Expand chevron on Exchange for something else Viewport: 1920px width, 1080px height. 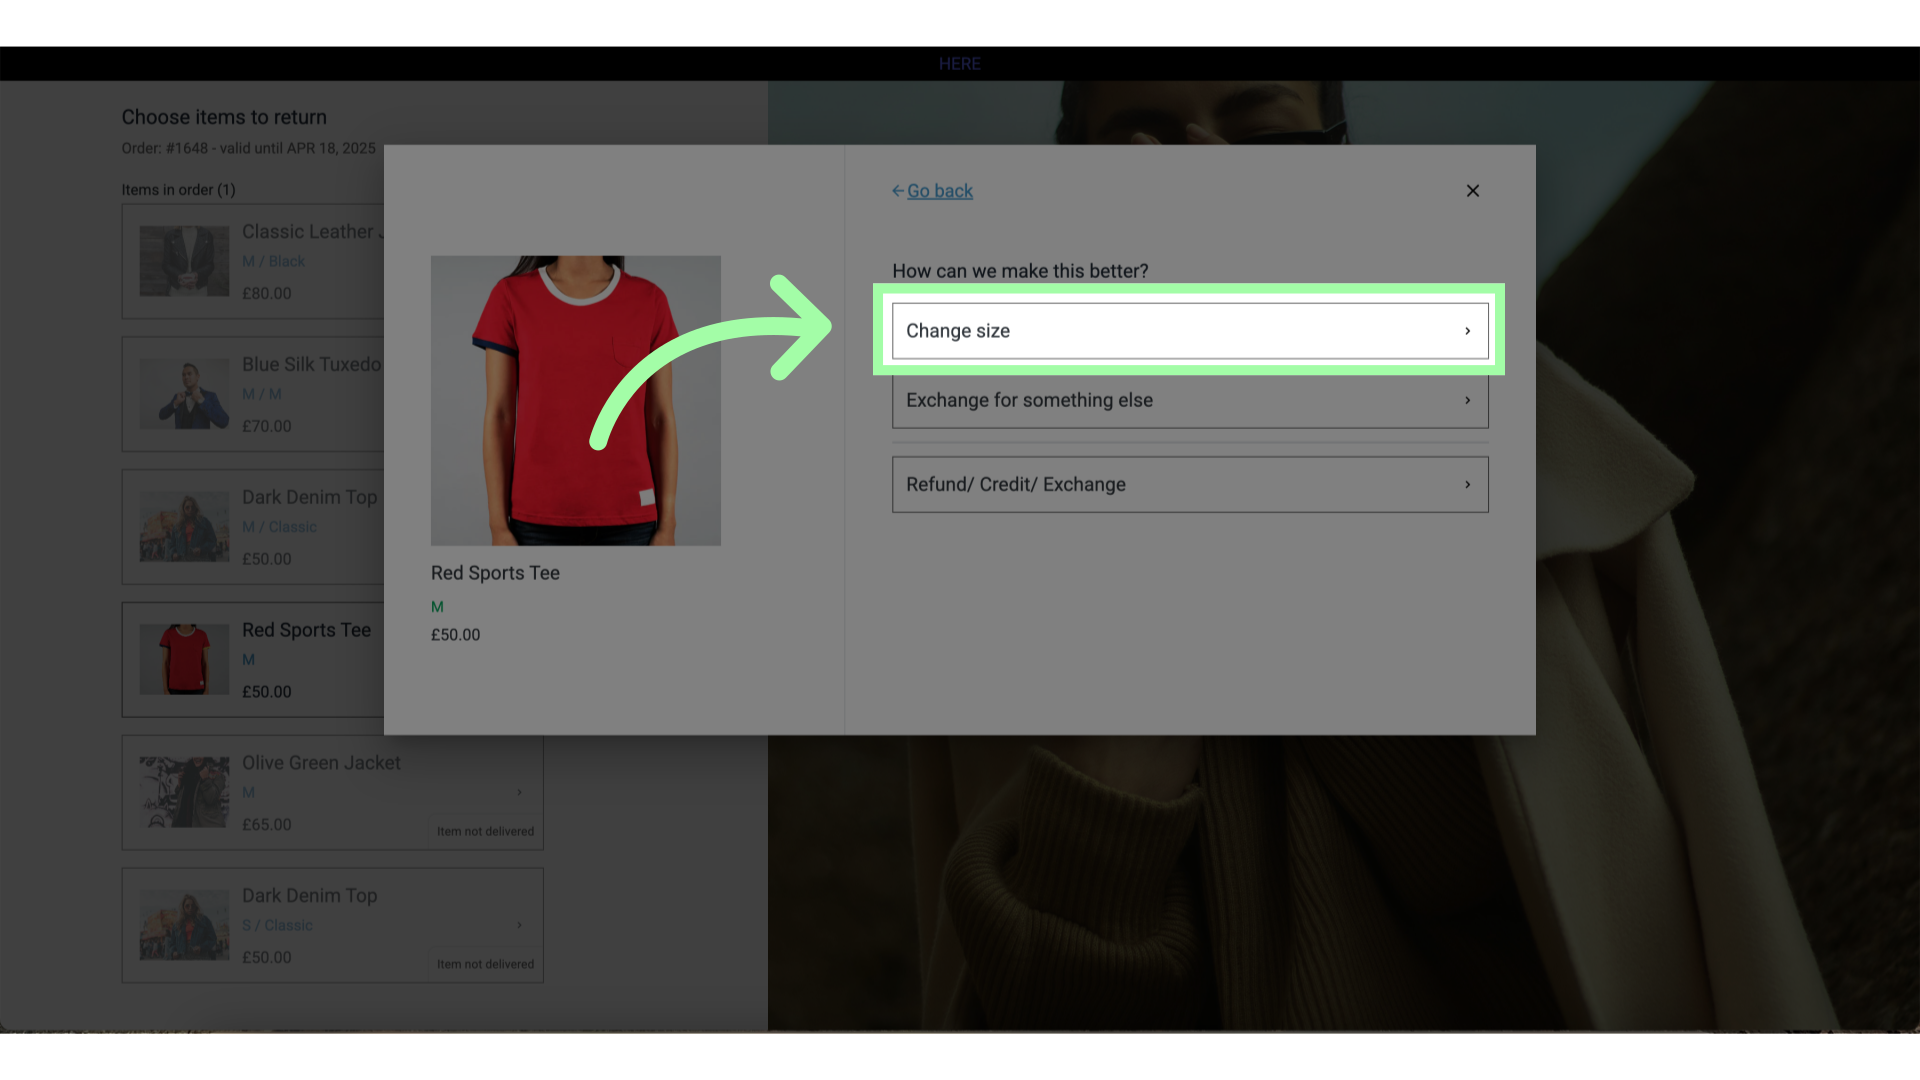pyautogui.click(x=1467, y=400)
